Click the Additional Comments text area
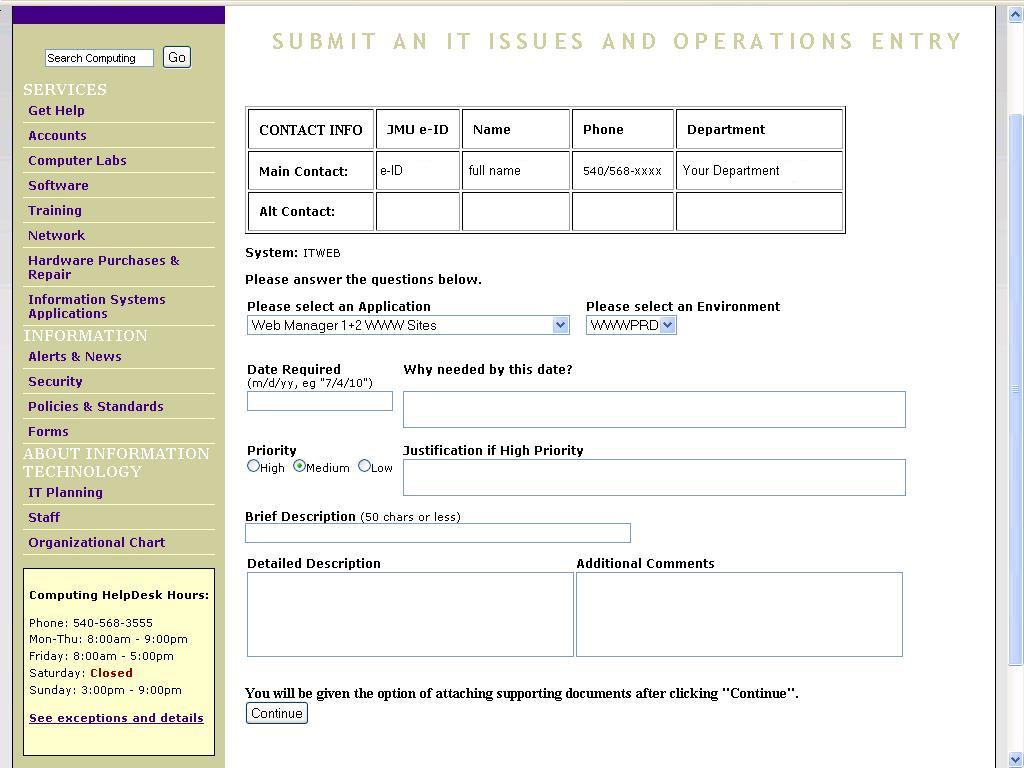 pyautogui.click(x=739, y=615)
